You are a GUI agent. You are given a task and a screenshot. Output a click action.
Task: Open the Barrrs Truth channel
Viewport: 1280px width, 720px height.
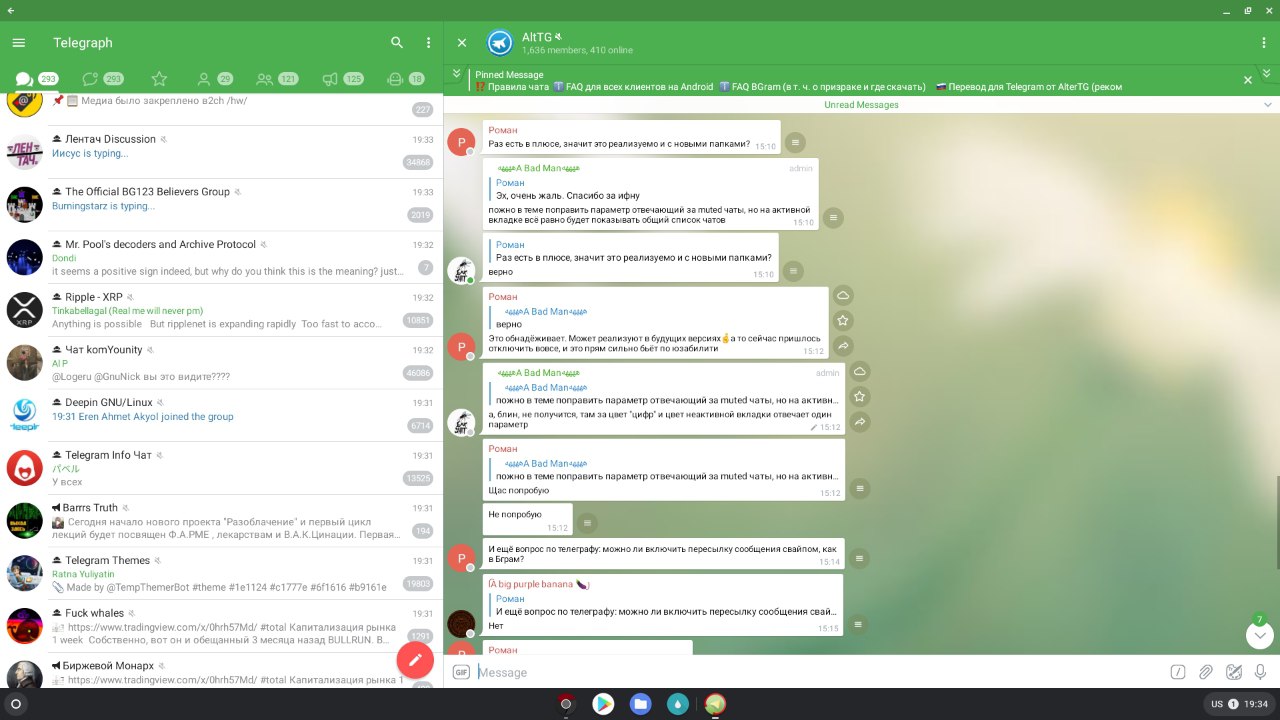click(221, 521)
